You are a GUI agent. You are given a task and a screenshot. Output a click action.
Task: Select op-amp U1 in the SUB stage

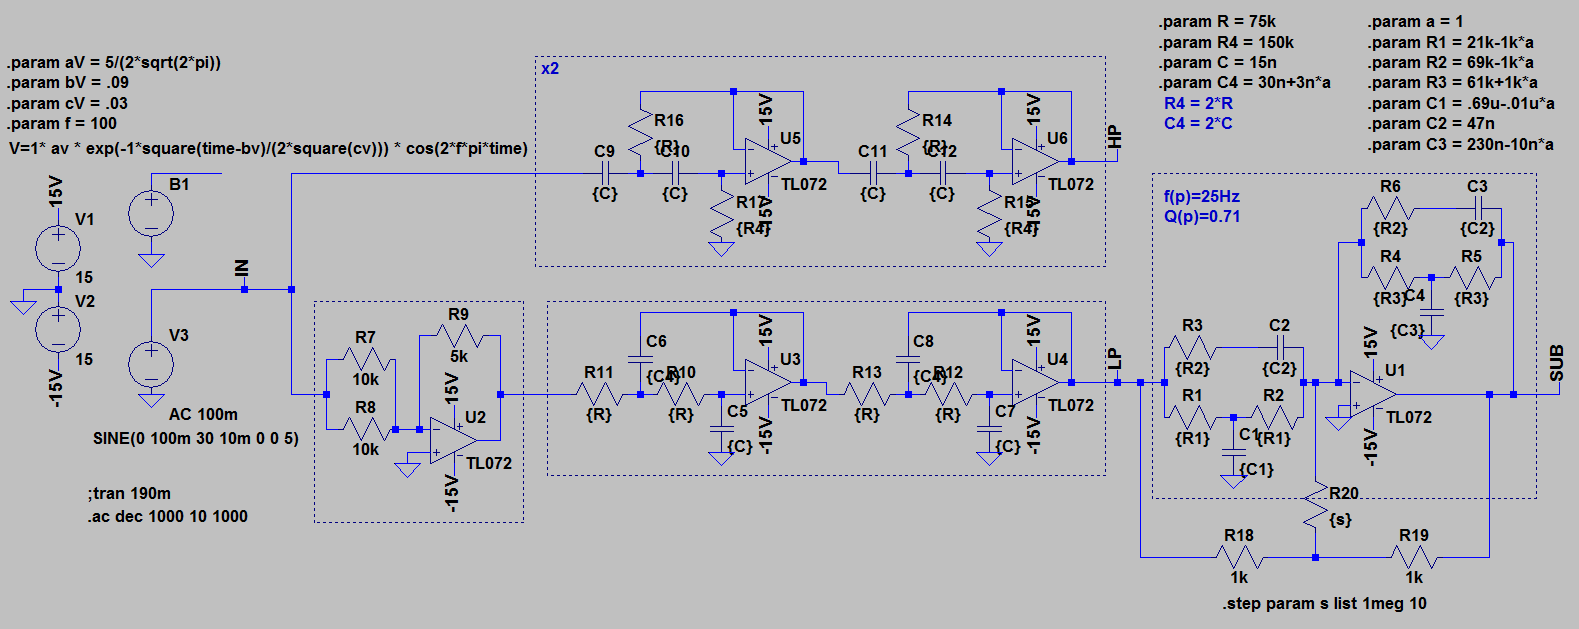click(x=1370, y=393)
